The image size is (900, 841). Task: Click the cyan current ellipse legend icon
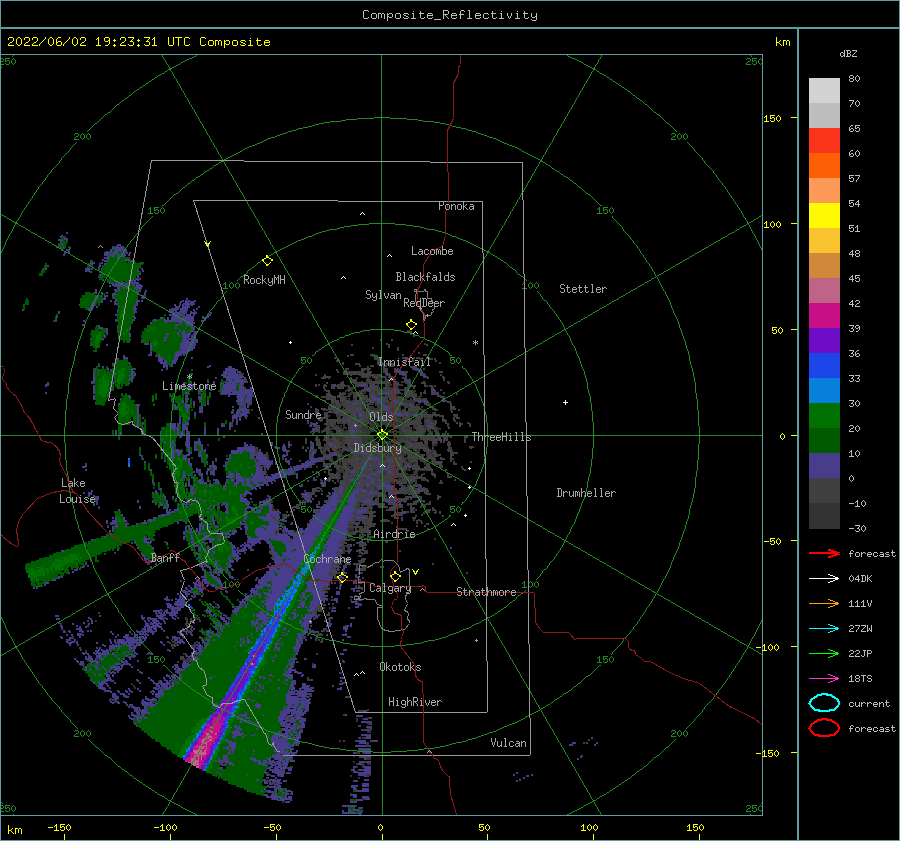pos(824,703)
